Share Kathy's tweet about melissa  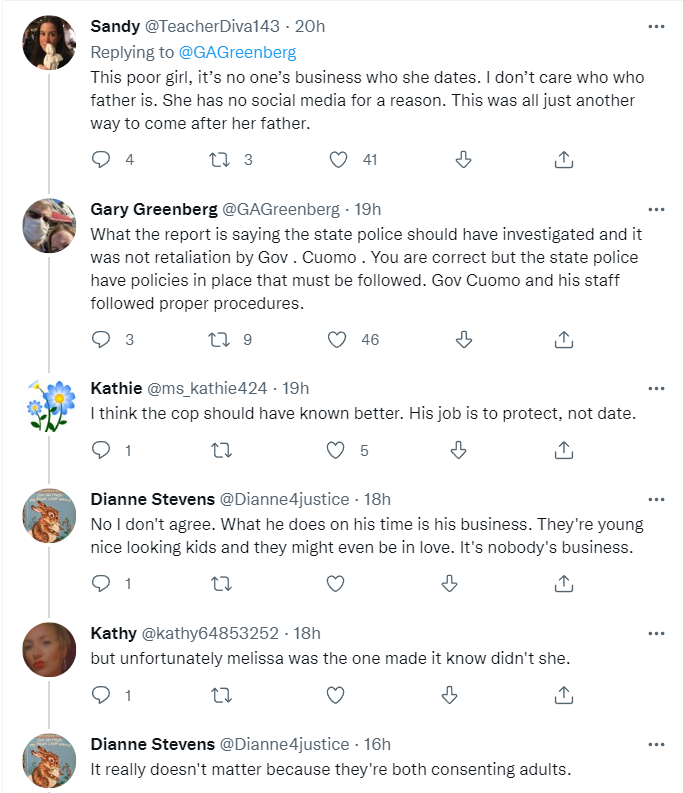[563, 693]
